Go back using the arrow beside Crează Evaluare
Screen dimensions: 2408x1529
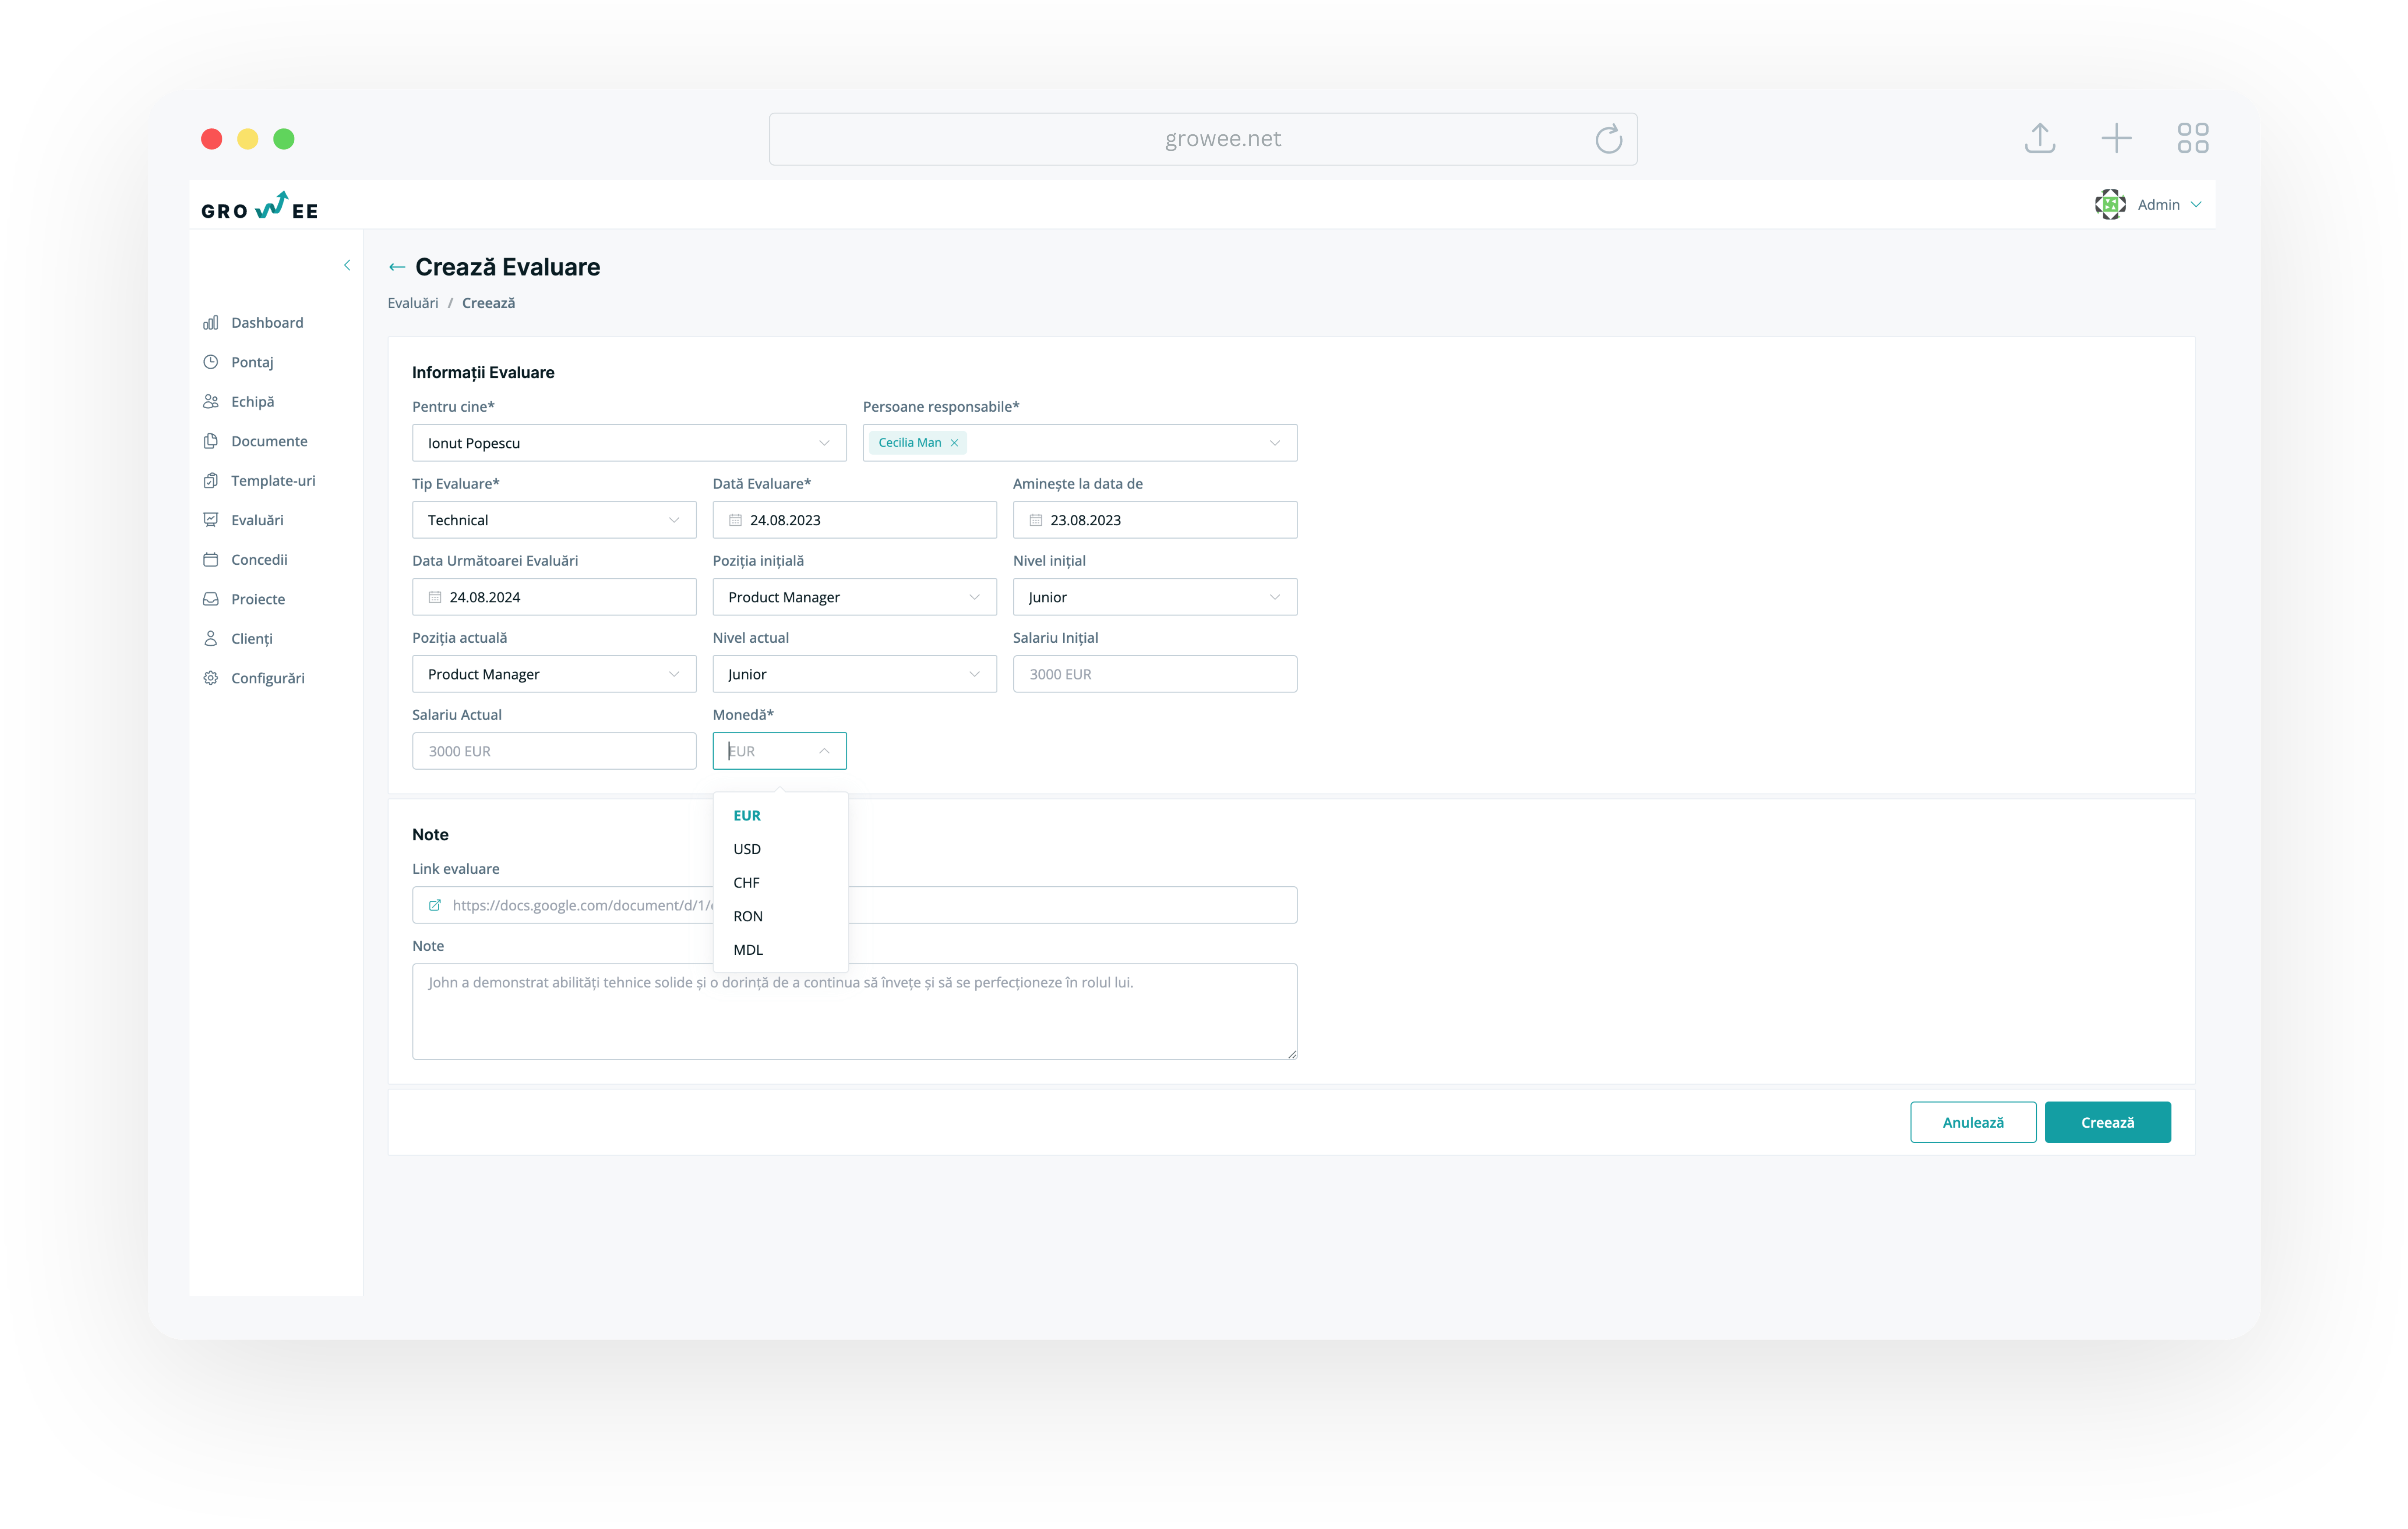[x=397, y=267]
